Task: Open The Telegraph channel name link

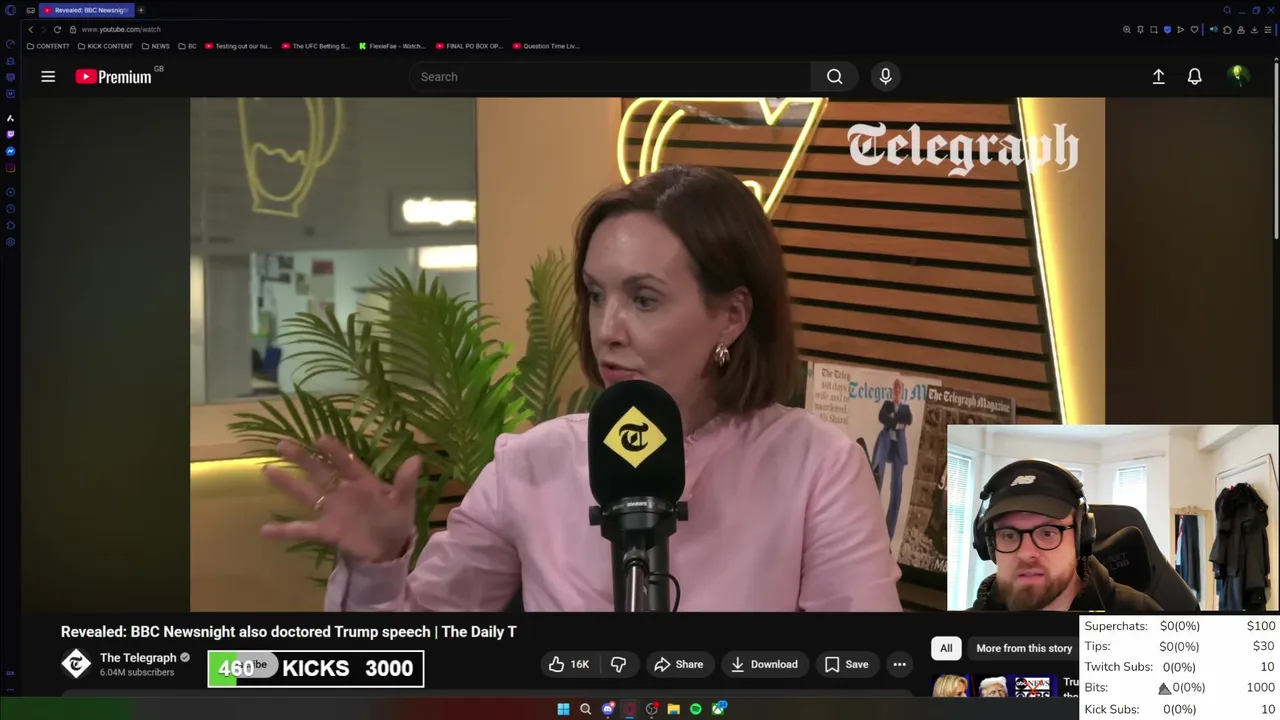Action: point(138,657)
